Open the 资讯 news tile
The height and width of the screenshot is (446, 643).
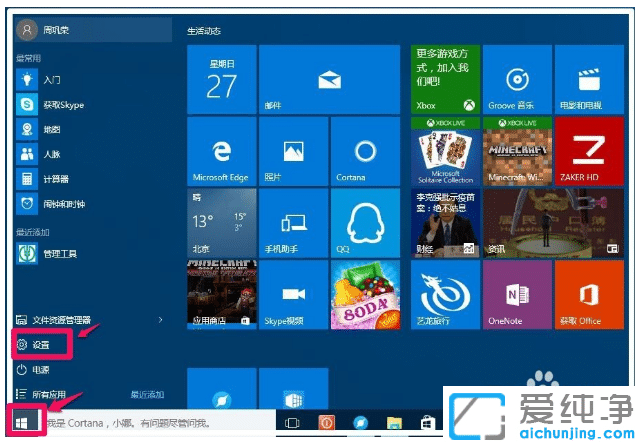[x=553, y=223]
